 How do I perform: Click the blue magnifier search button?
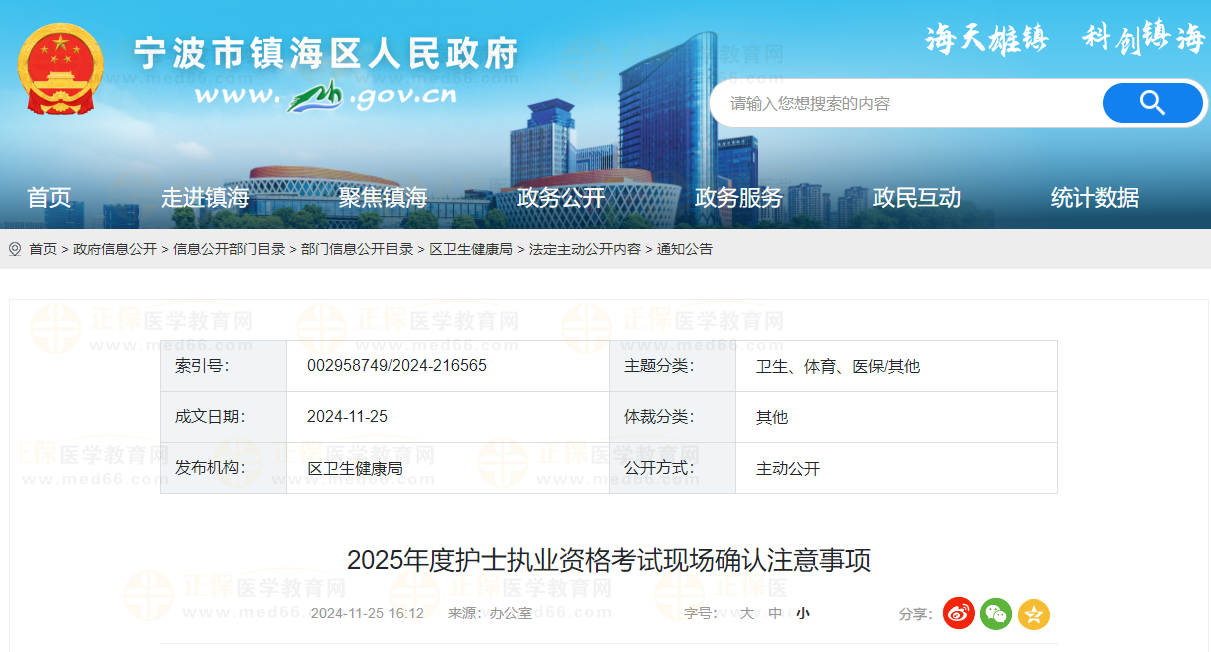point(1152,103)
